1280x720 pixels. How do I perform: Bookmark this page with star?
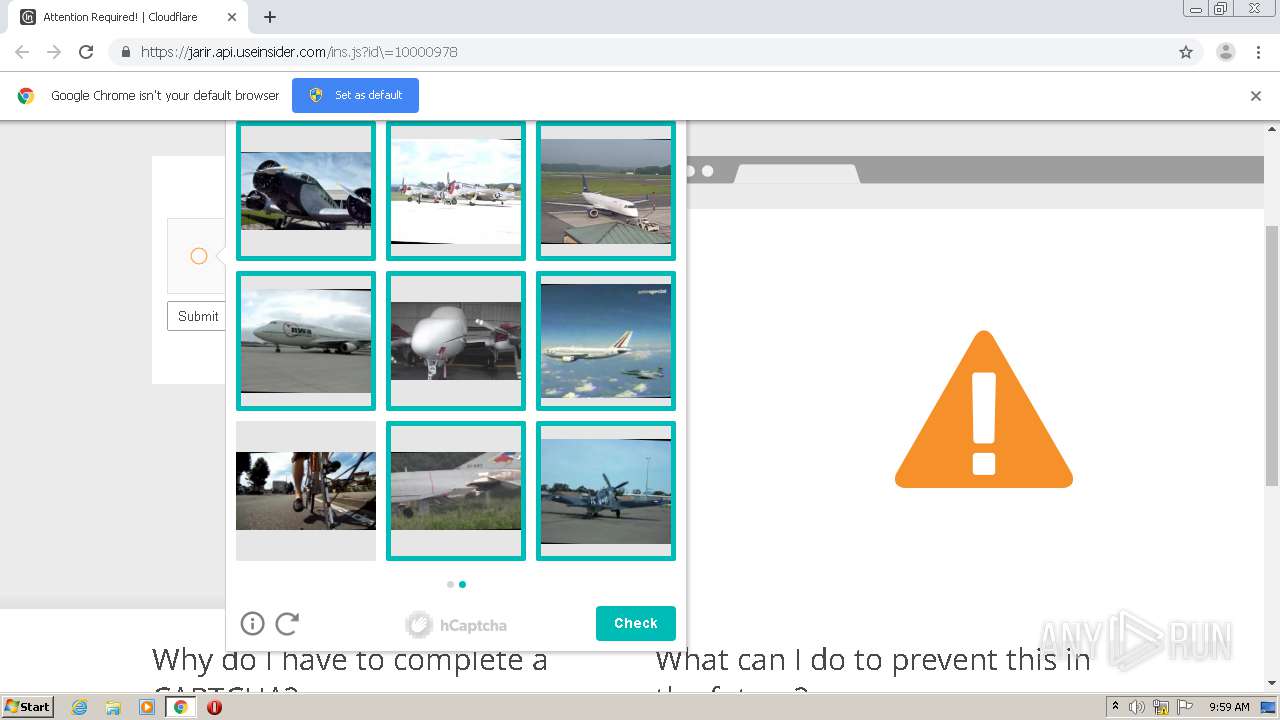1186,52
